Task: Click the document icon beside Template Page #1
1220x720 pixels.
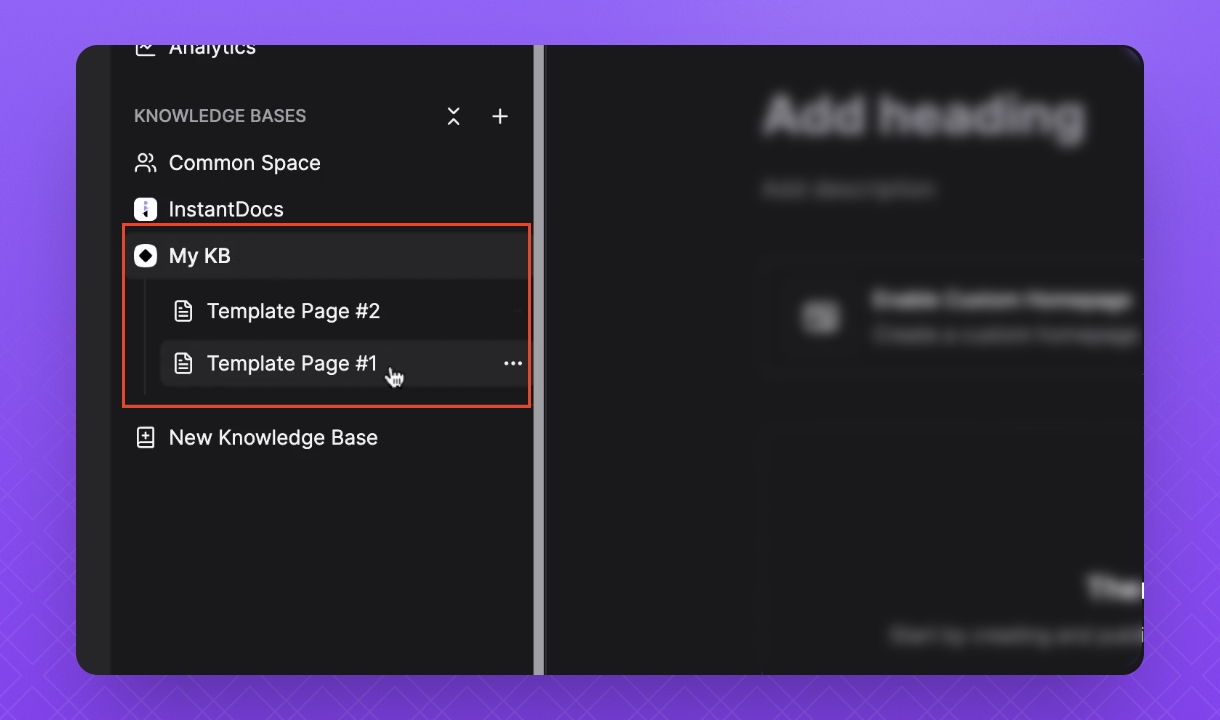Action: coord(183,364)
